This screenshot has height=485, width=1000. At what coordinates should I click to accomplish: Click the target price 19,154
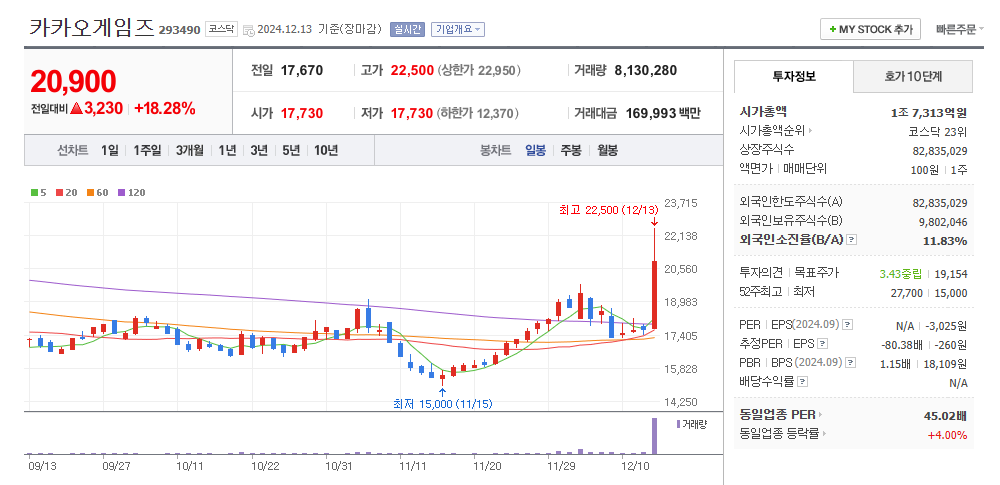click(951, 274)
